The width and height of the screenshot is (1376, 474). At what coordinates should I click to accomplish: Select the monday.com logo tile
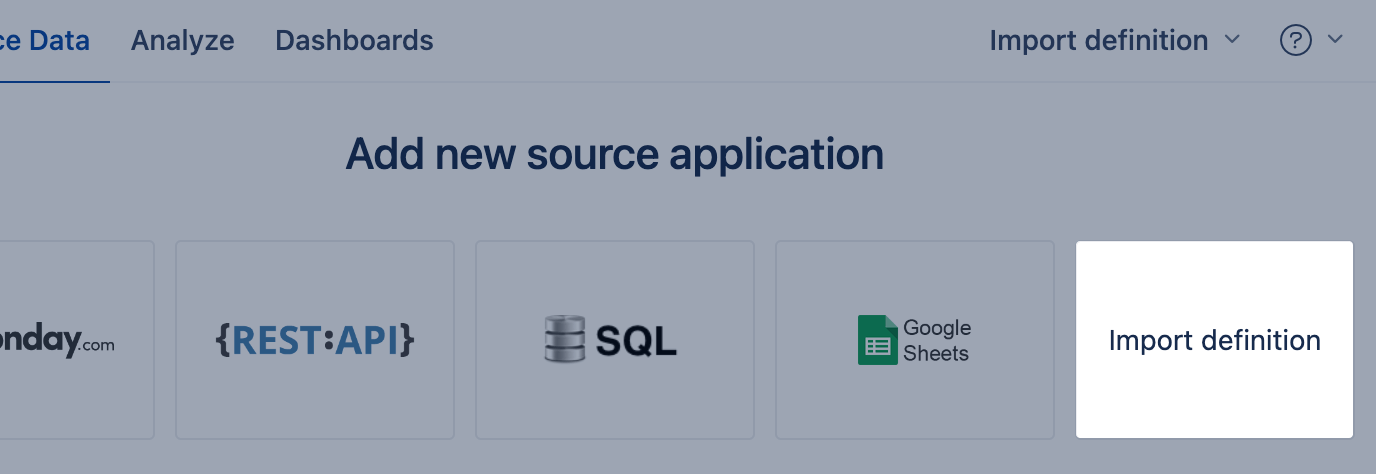70,340
